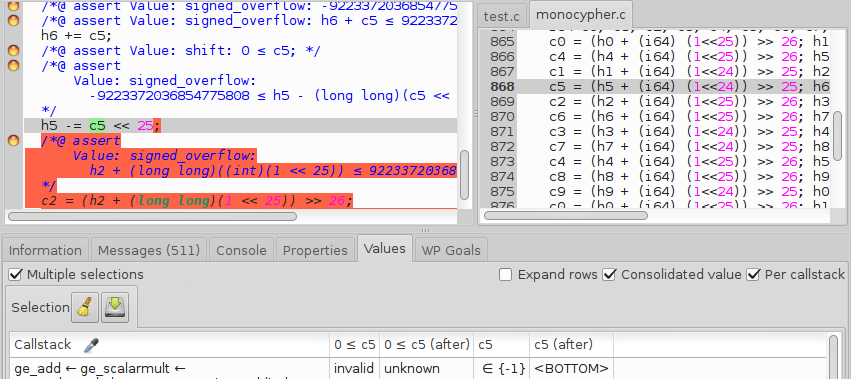The width and height of the screenshot is (851, 379).
Task: Click the vertical scrollbar of the left code pane
Action: (x=464, y=175)
